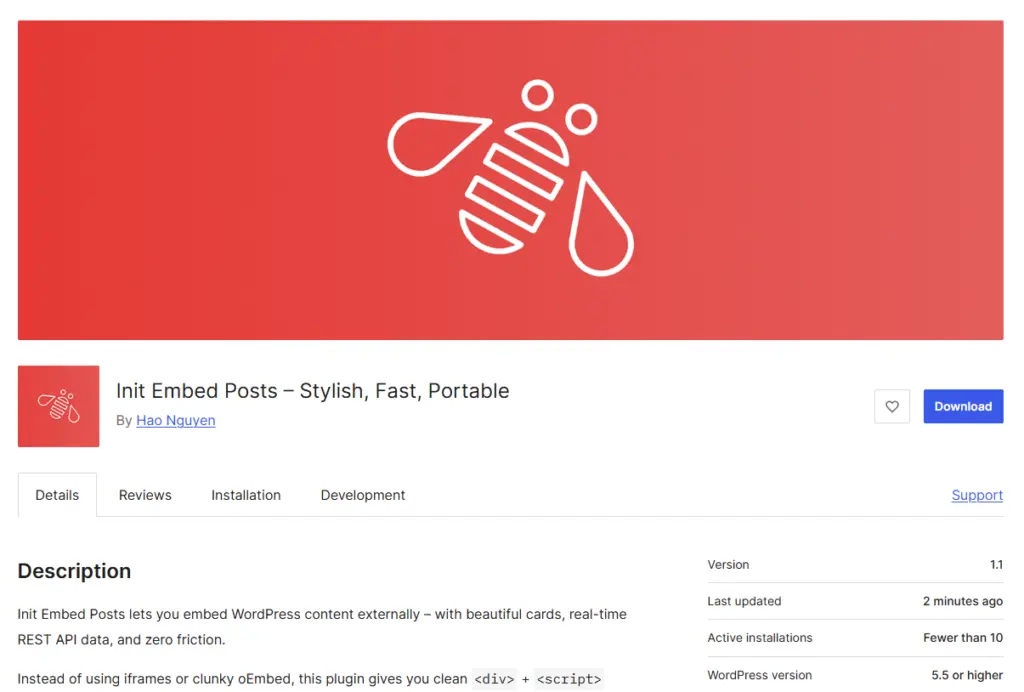1024x692 pixels.
Task: Click the 'Fewer than 10' value
Action: (963, 638)
